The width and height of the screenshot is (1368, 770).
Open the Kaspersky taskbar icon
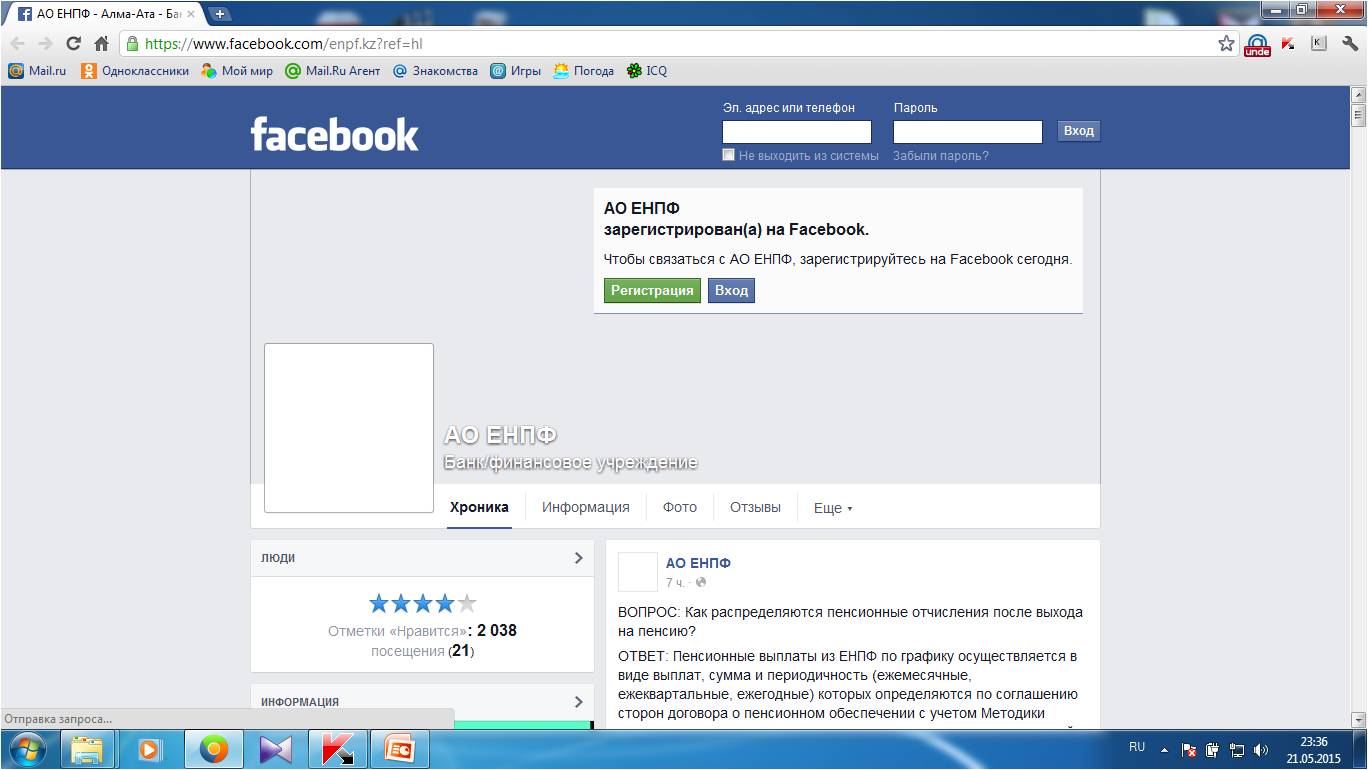337,749
